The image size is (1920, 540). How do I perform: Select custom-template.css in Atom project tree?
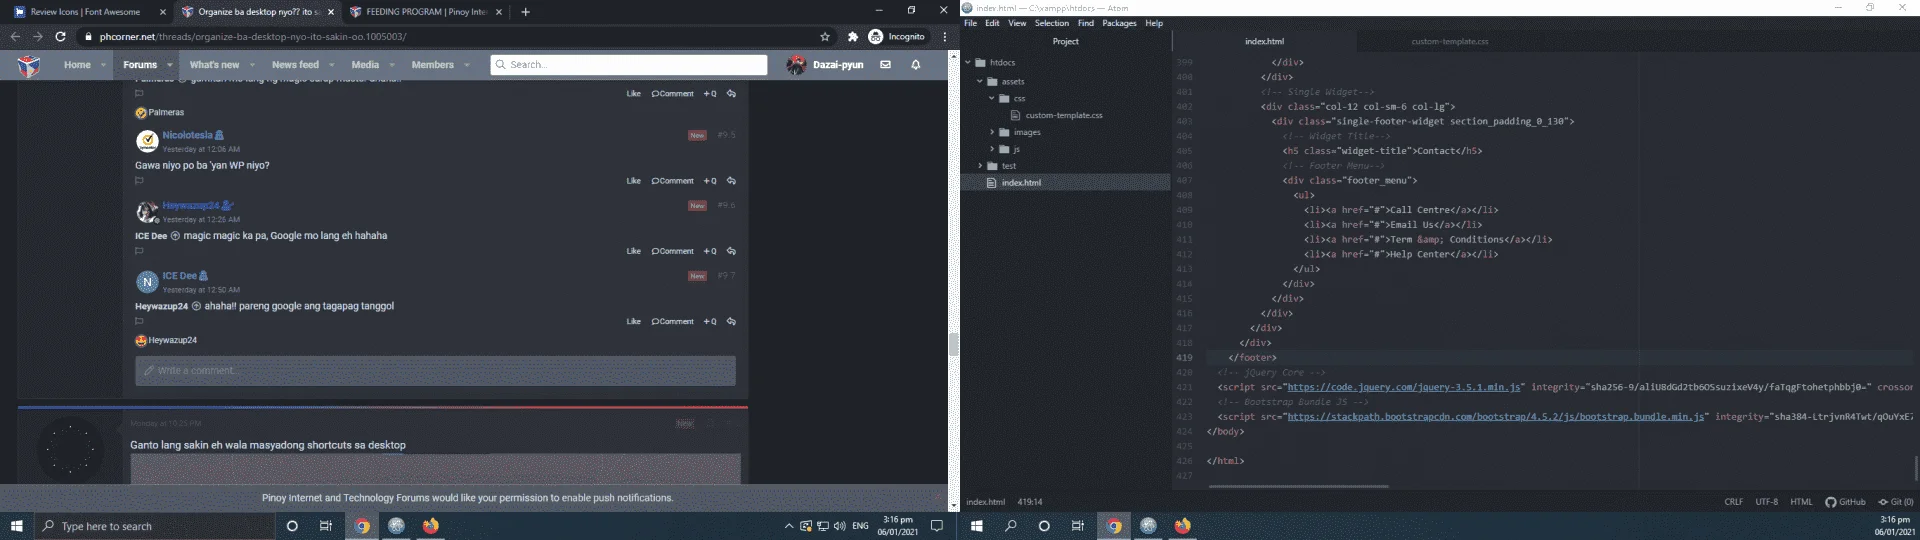point(1064,116)
